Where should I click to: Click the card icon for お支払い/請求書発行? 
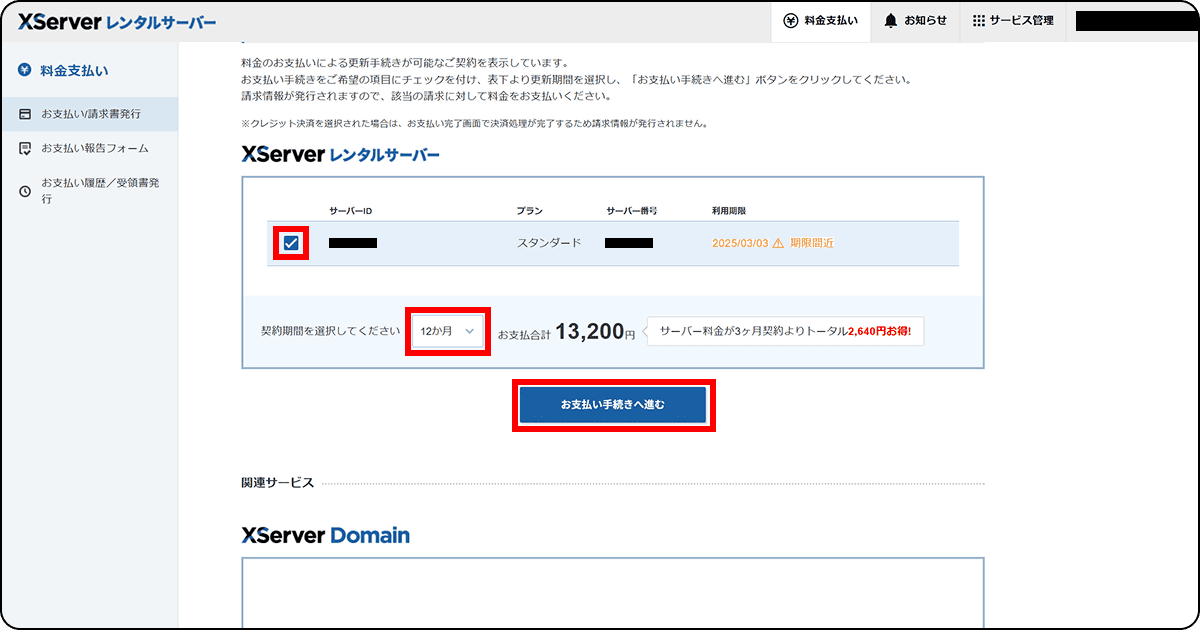click(x=25, y=114)
